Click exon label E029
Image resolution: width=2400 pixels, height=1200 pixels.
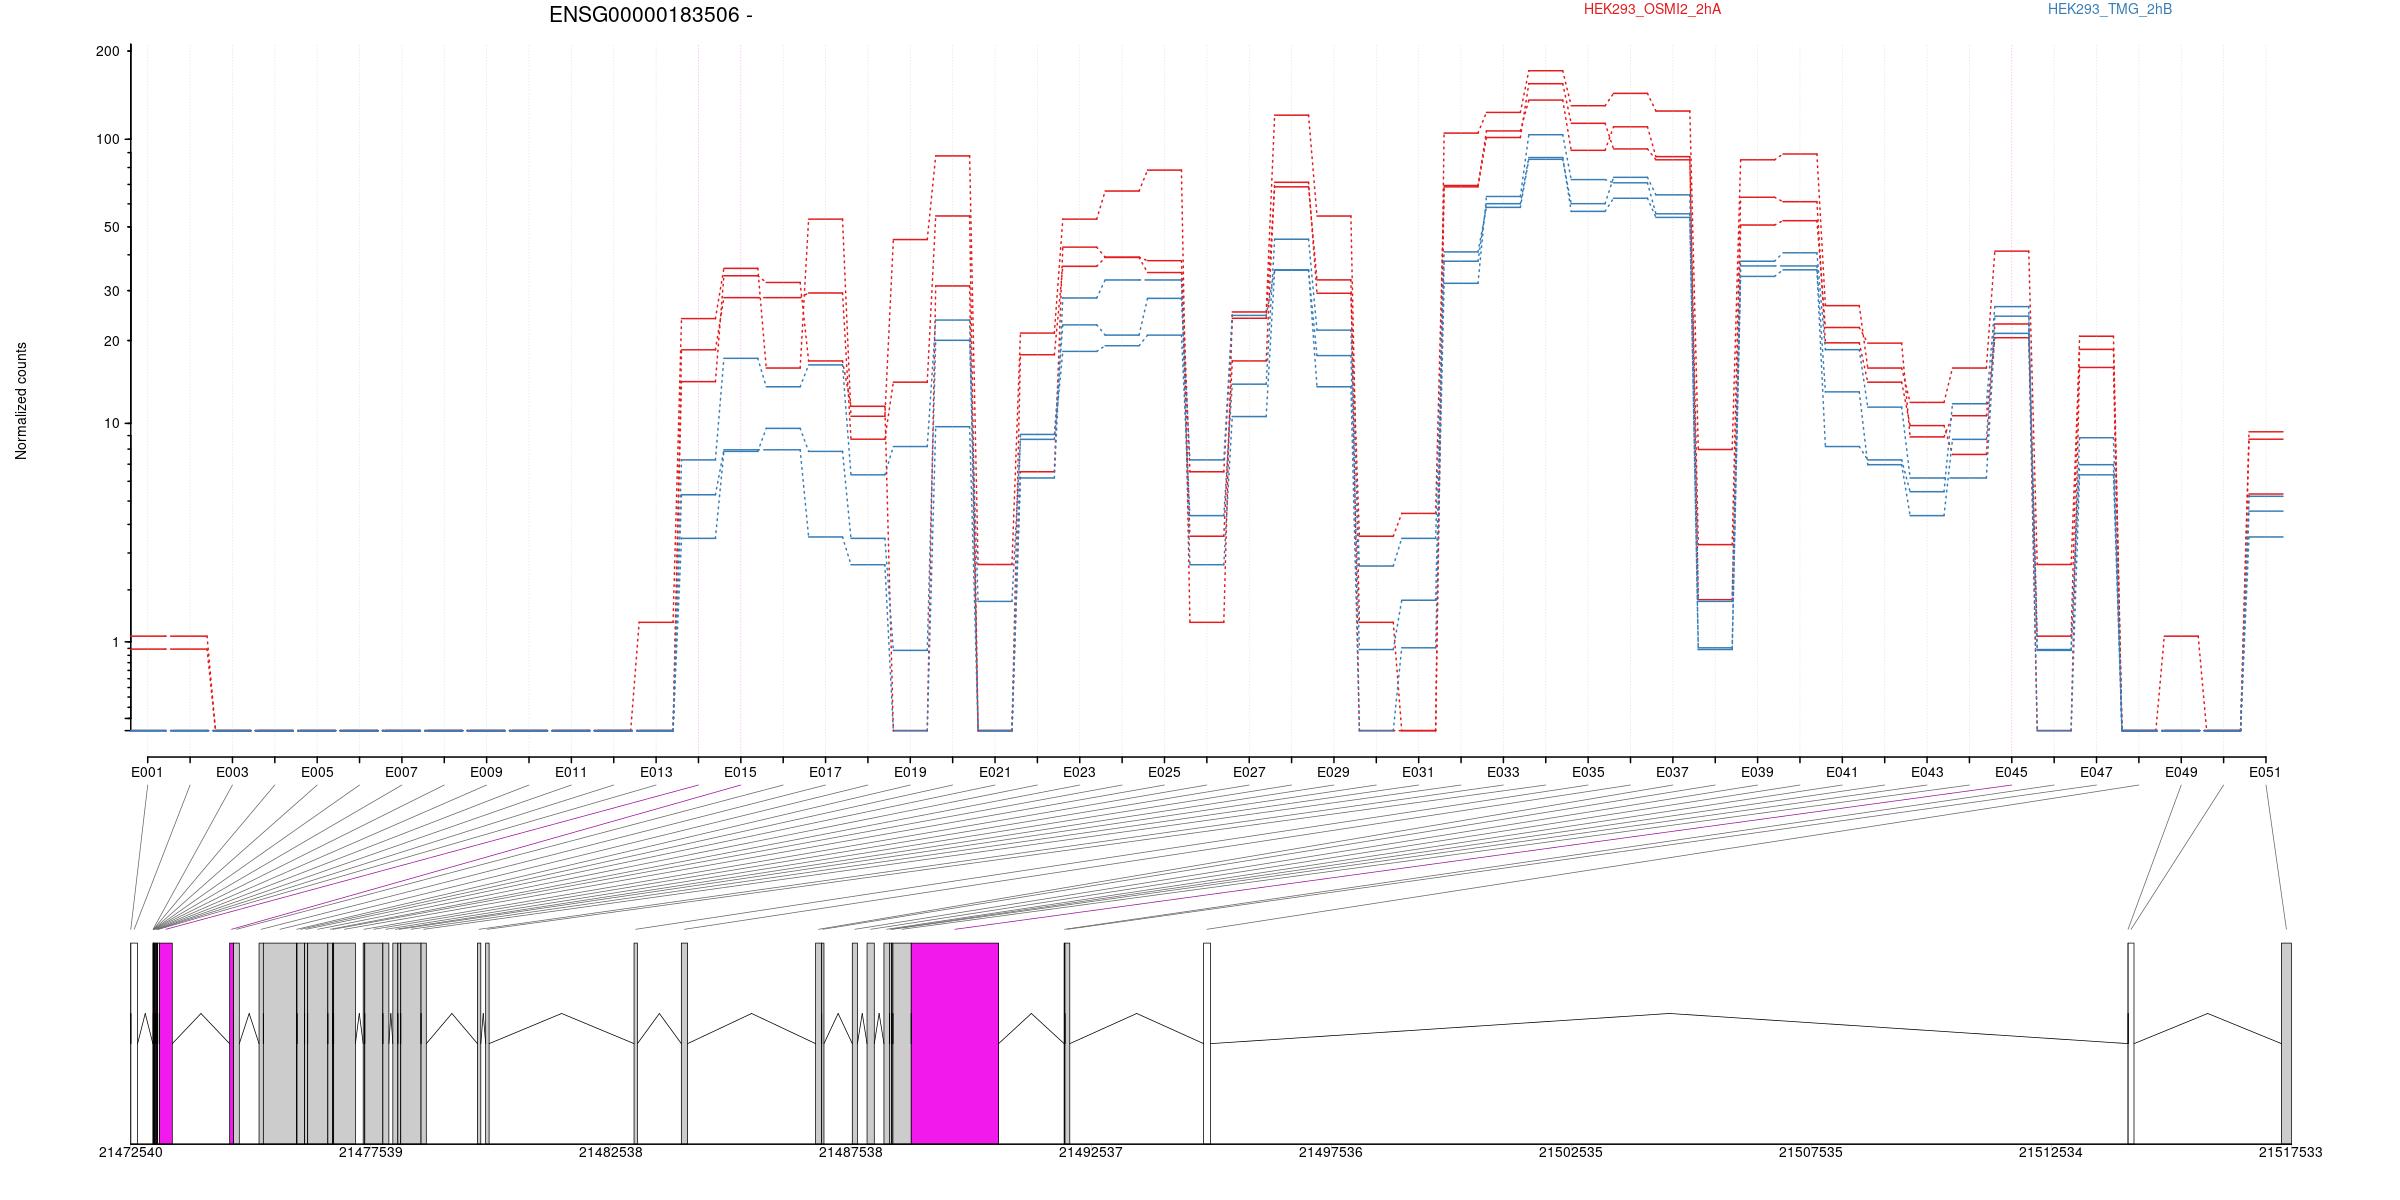(x=1333, y=772)
